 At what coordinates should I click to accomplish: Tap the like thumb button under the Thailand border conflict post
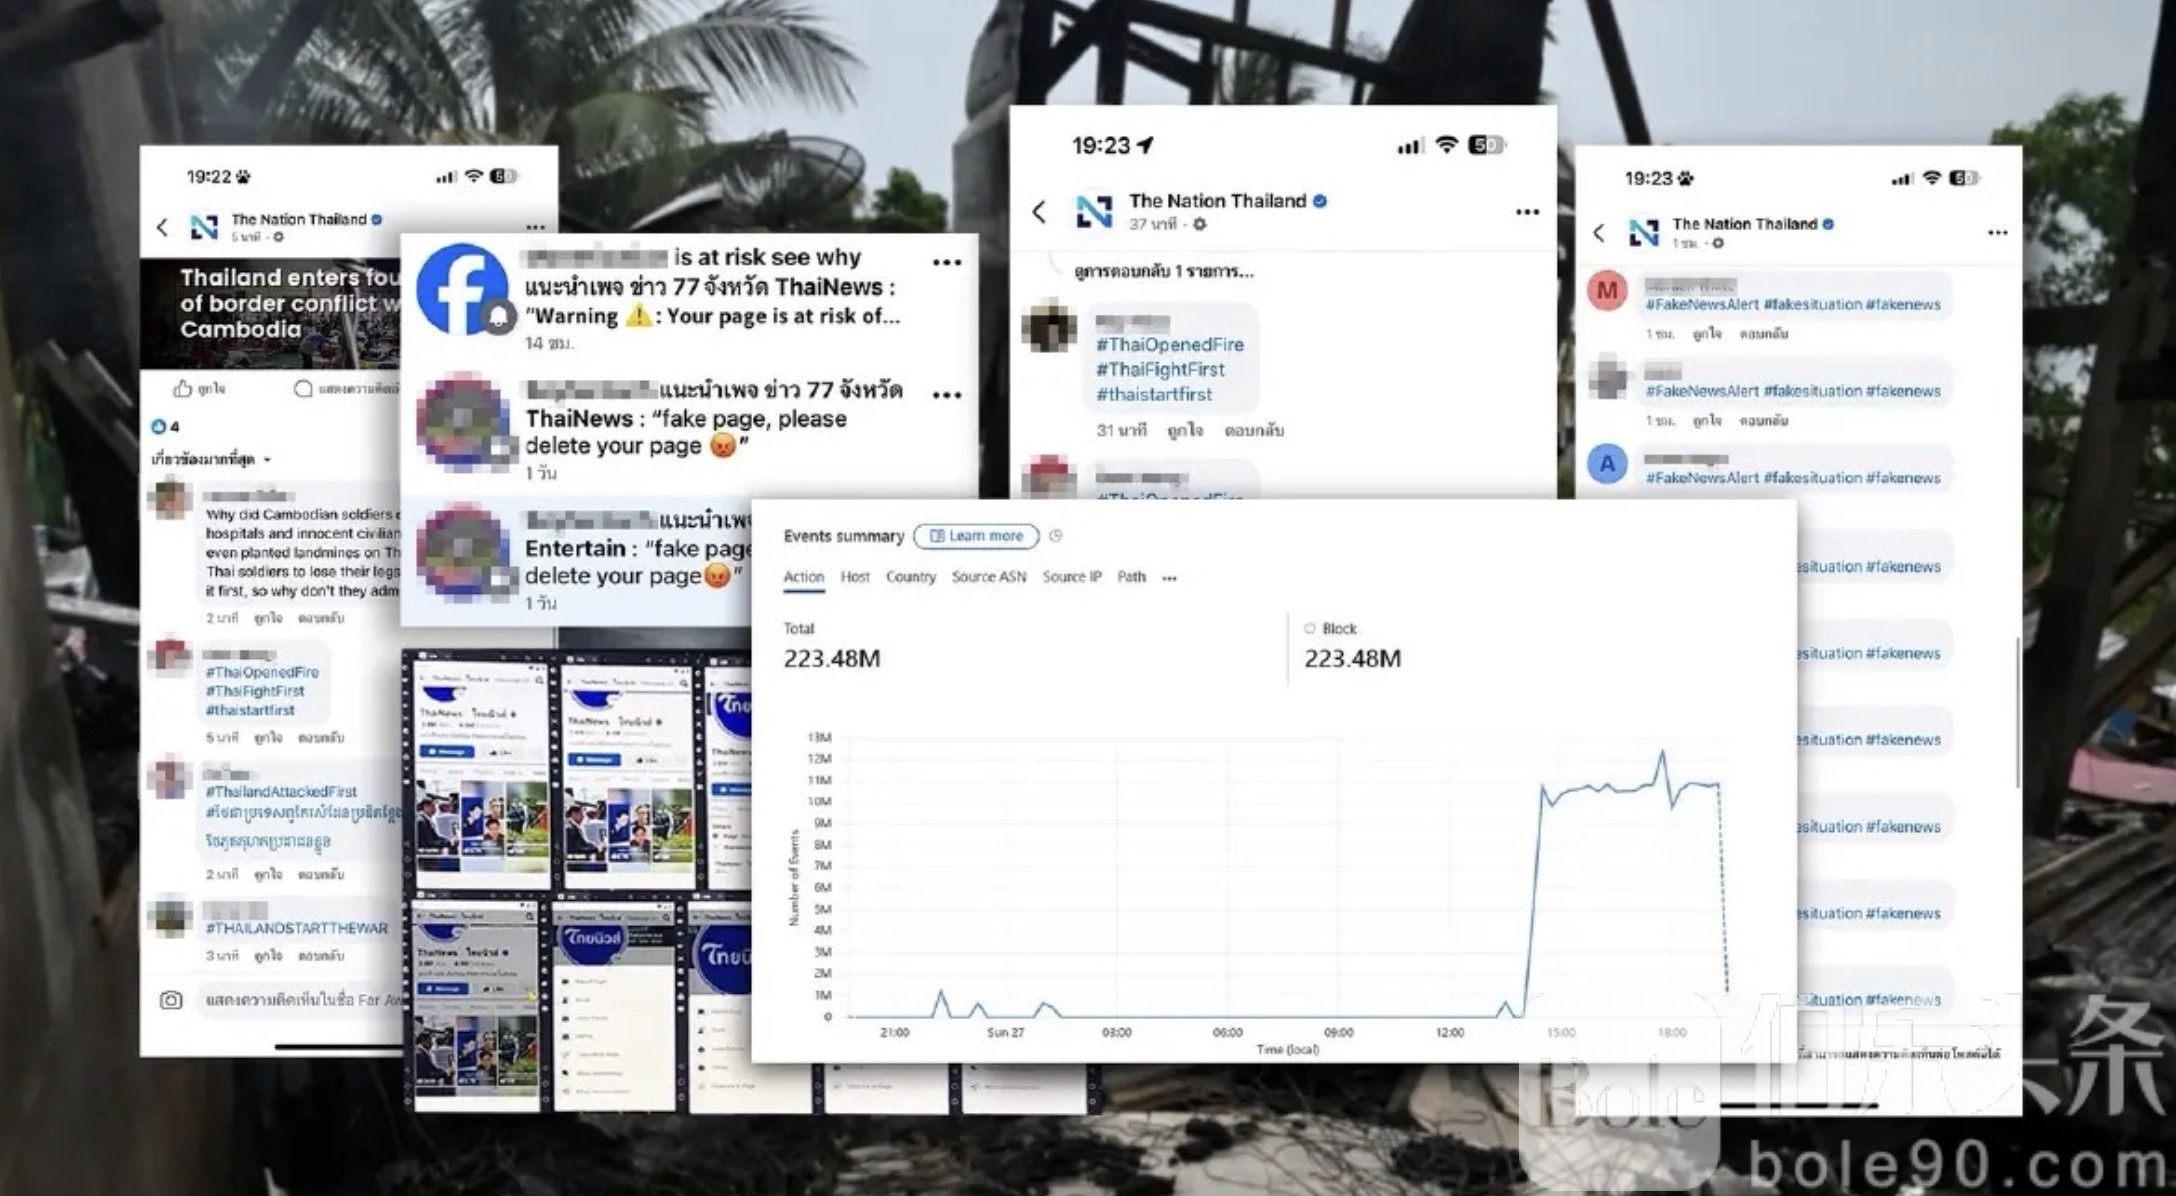pyautogui.click(x=182, y=389)
